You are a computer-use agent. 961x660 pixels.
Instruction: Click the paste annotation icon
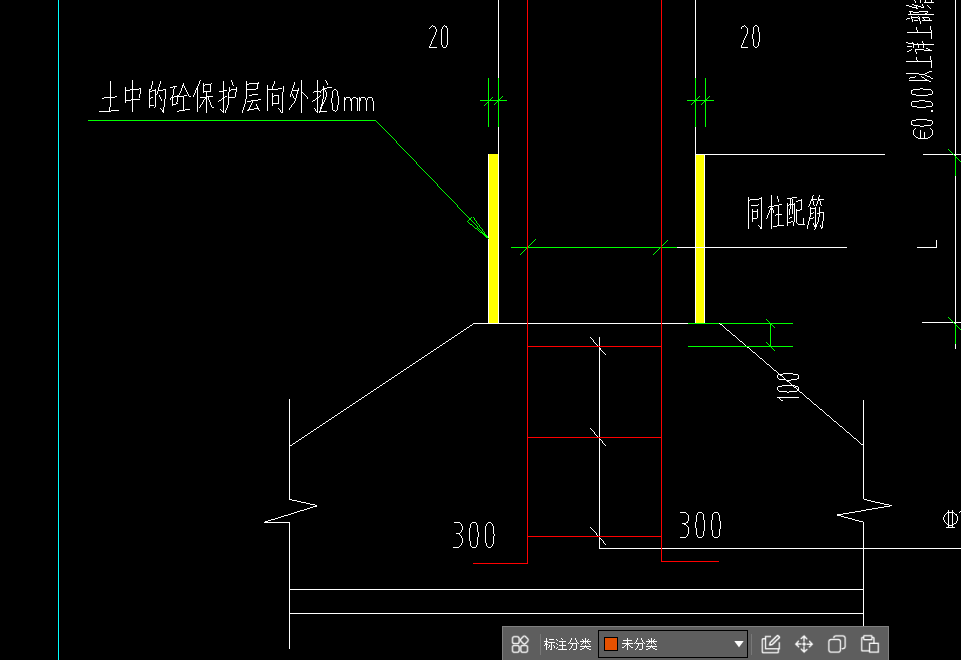pos(870,644)
